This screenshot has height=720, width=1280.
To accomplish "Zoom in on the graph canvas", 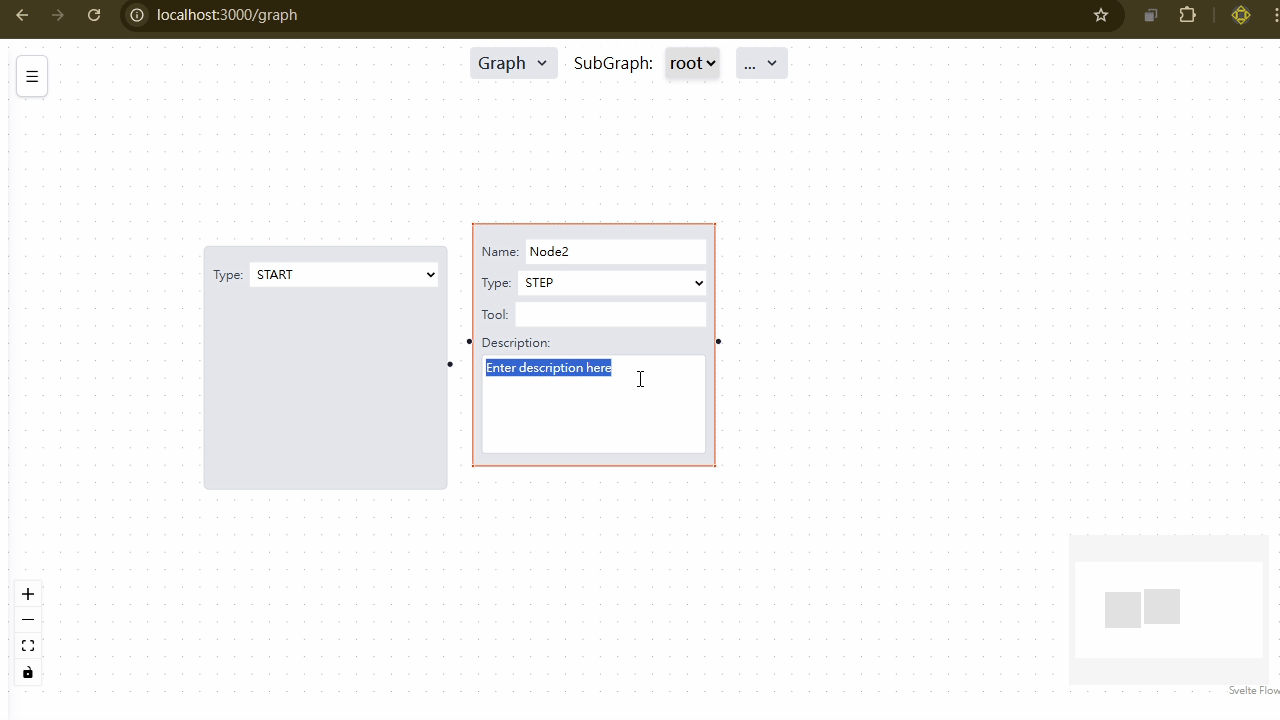I will tap(28, 594).
